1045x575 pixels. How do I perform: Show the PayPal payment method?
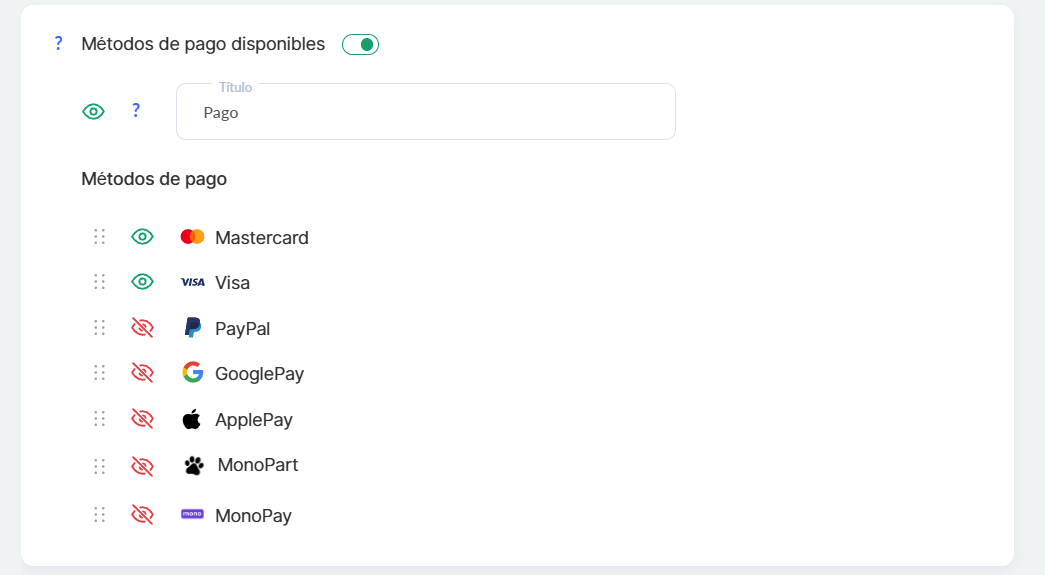coord(142,328)
